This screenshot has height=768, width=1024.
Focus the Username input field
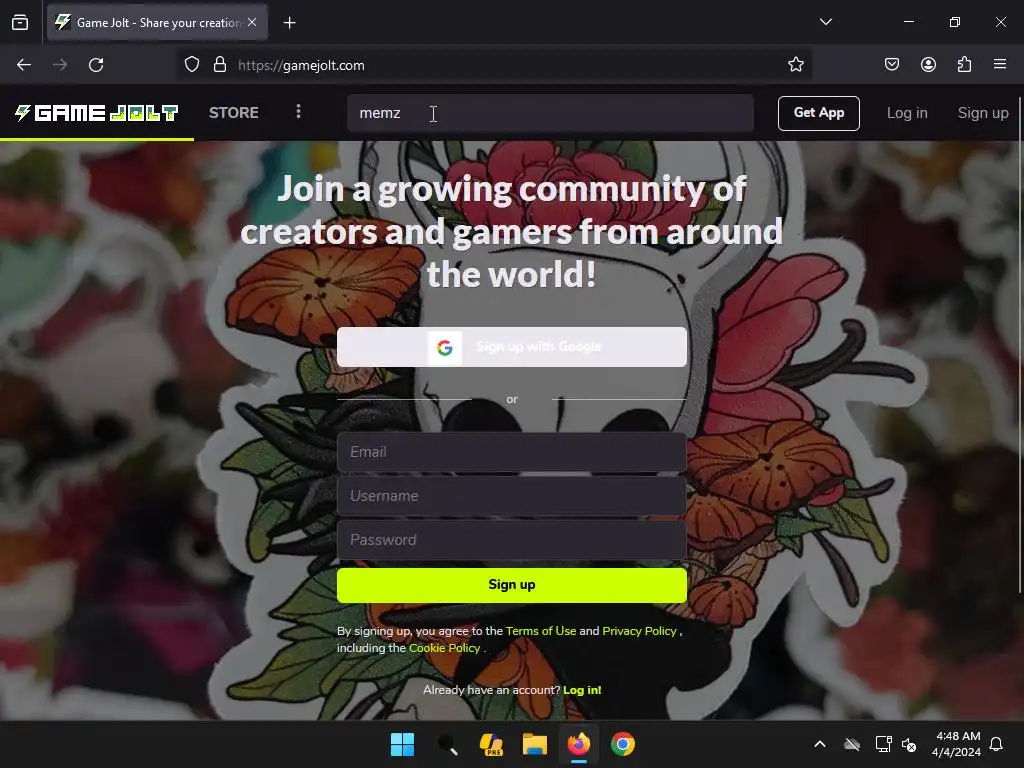[512, 496]
